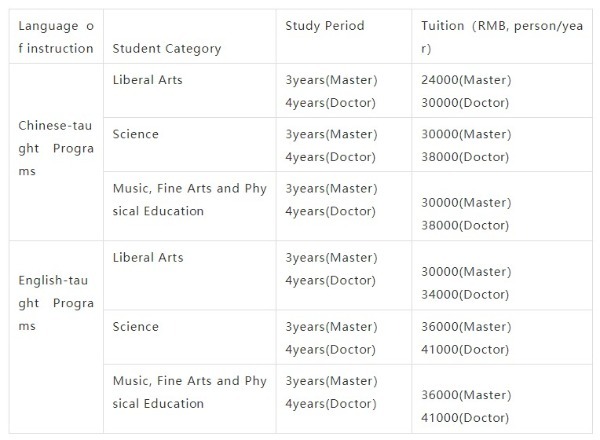The image size is (600, 440).
Task: Click the 34000(Doctor) tuition value
Action: [x=466, y=294]
